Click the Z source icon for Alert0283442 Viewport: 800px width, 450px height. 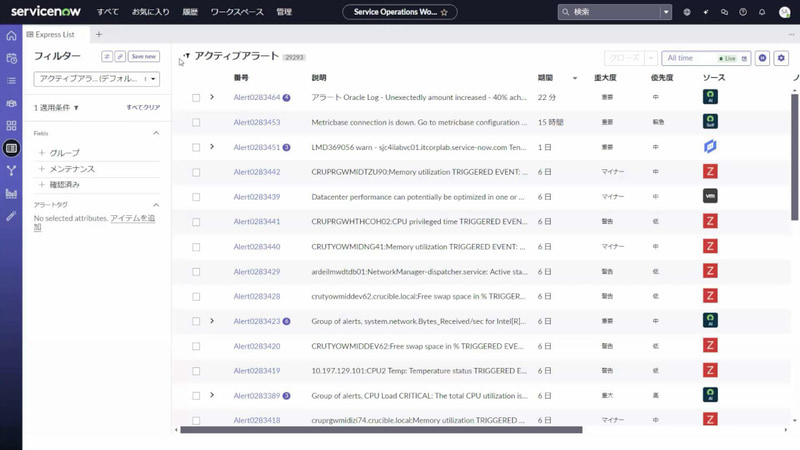click(710, 171)
